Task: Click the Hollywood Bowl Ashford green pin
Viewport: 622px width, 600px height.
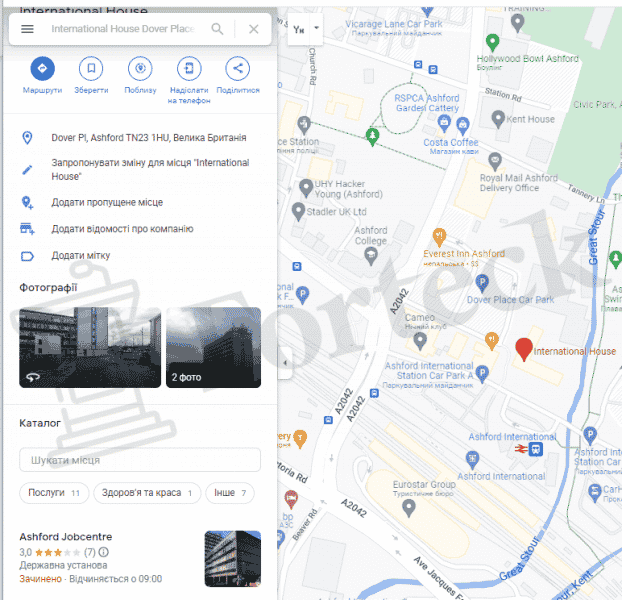Action: (x=492, y=42)
